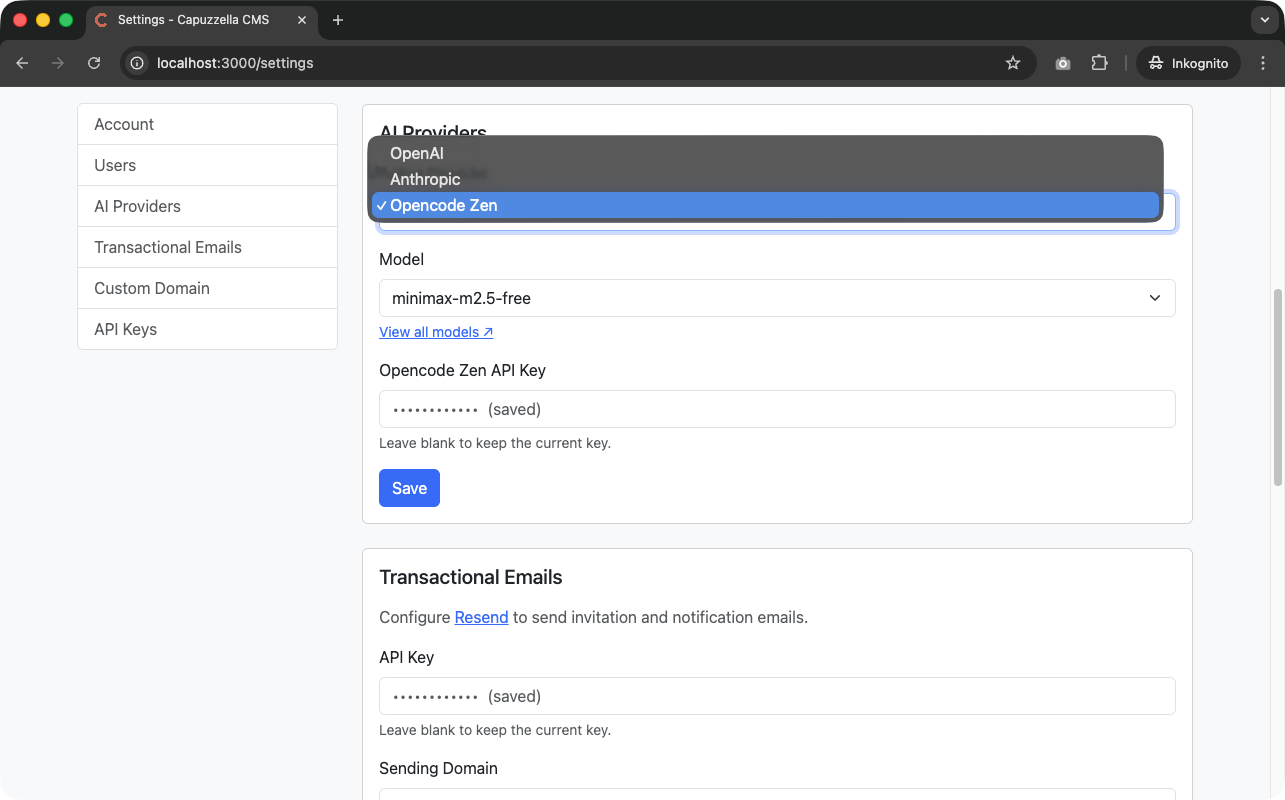Choose Opencode Zen in the provider list

point(765,205)
